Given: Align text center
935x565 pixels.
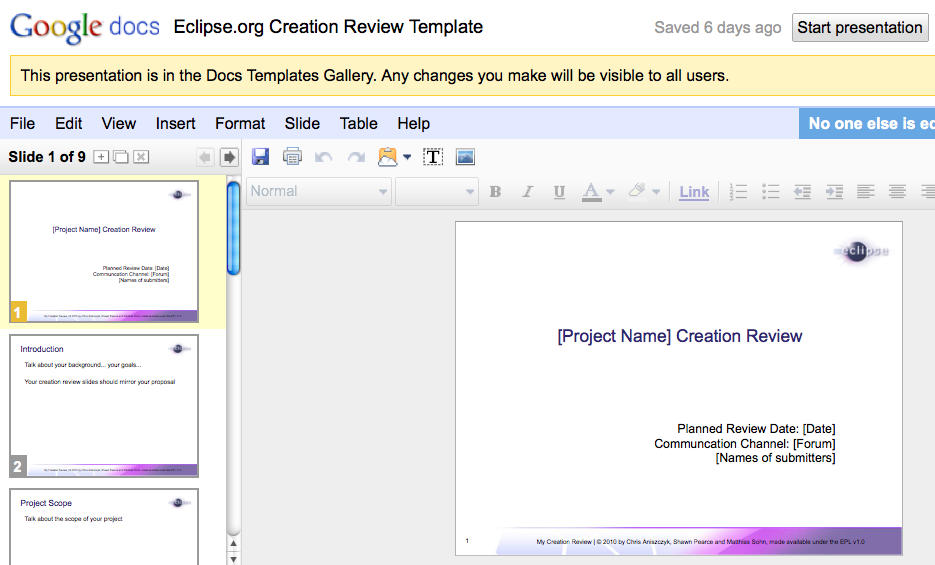Looking at the screenshot, I should 897,191.
